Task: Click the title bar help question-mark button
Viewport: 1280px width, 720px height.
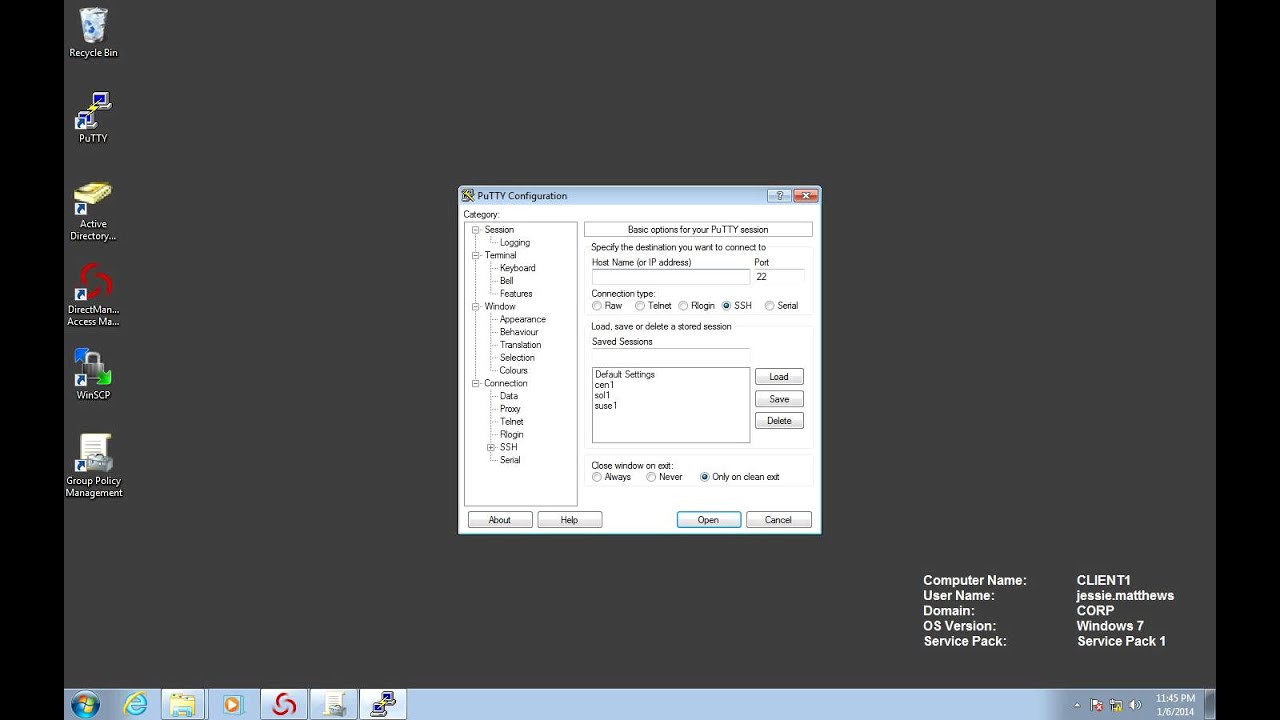Action: coord(779,195)
